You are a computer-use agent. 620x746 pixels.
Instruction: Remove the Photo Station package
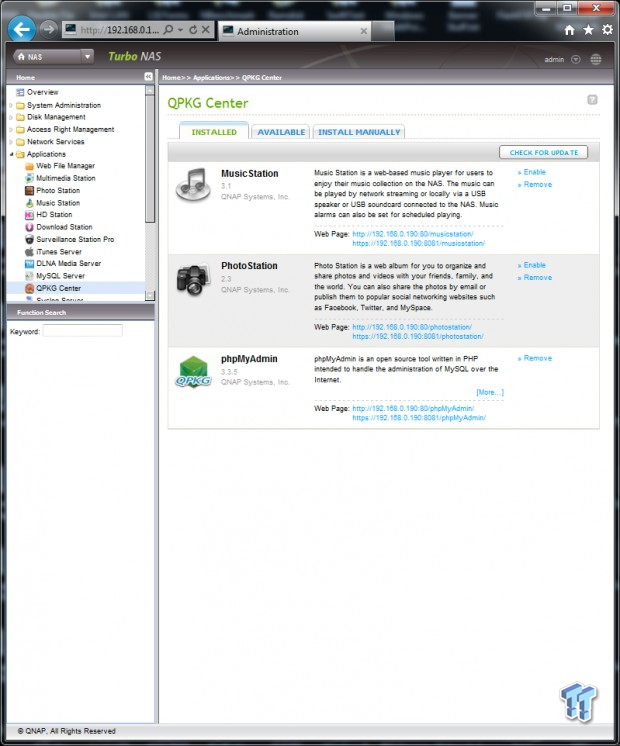coord(538,277)
